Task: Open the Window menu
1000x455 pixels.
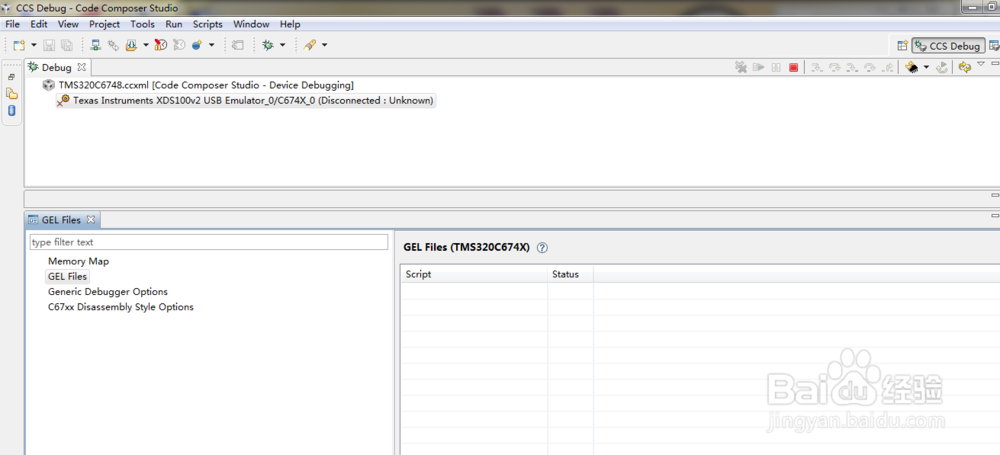Action: pyautogui.click(x=251, y=24)
